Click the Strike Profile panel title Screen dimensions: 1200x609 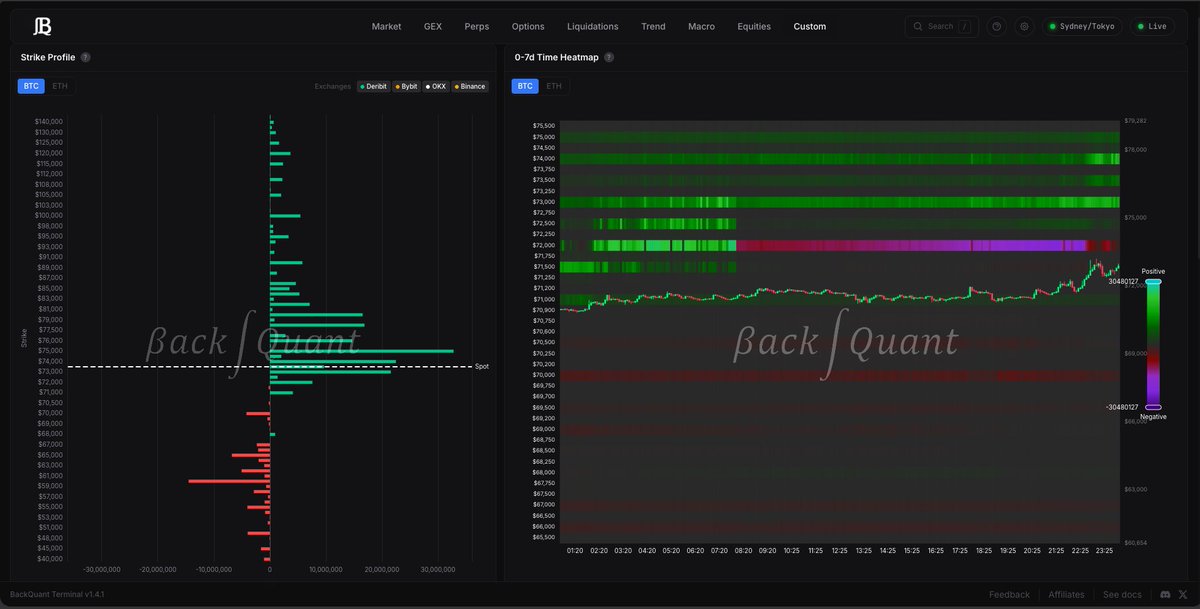[47, 57]
